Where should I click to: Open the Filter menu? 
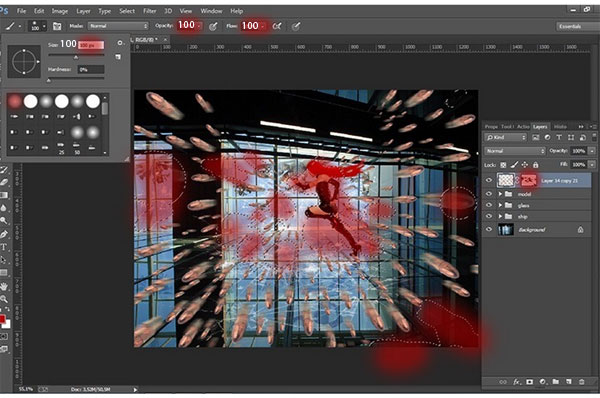tap(150, 11)
